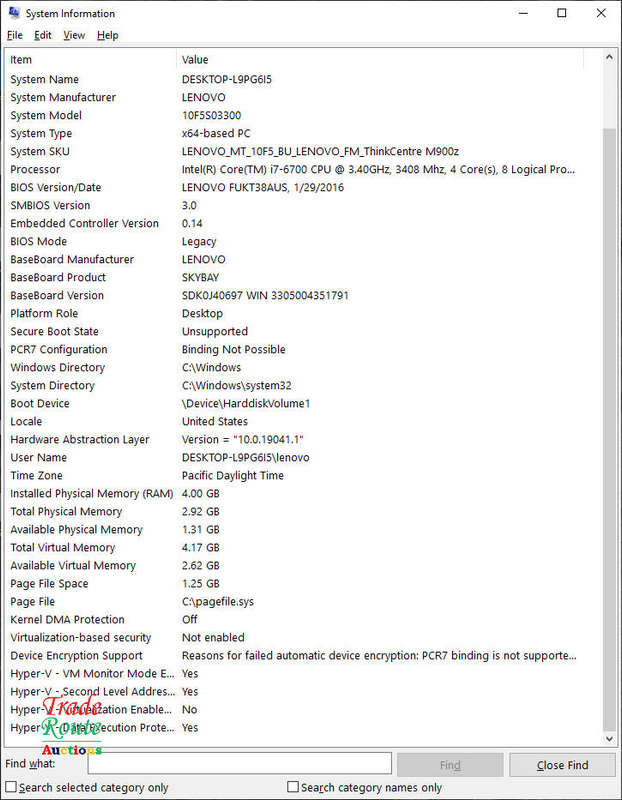Viewport: 622px width, 800px height.
Task: Open the File menu
Action: pyautogui.click(x=15, y=35)
